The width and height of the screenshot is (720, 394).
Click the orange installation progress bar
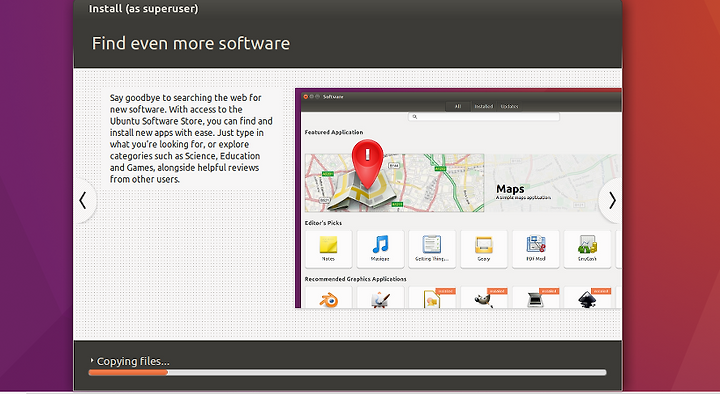(x=128, y=372)
